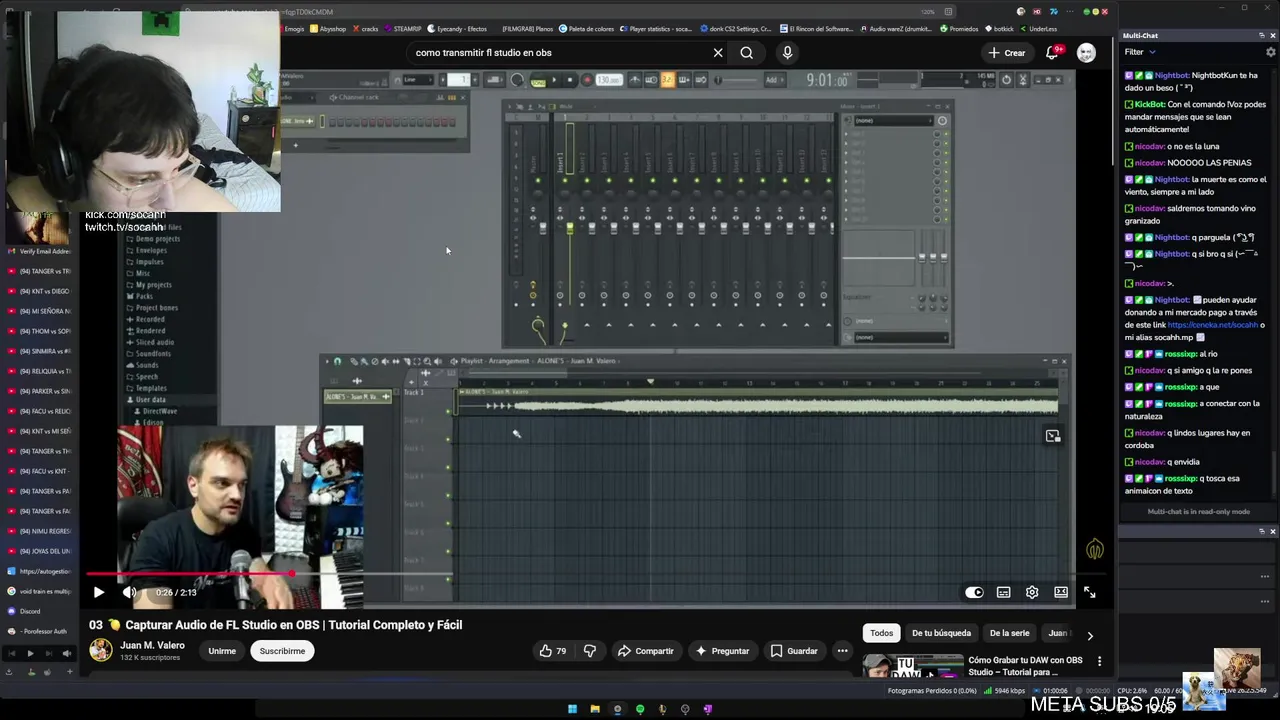Click the 'Verify Email Address' sidebar tab
The height and width of the screenshot is (720, 1280).
pyautogui.click(x=40, y=252)
